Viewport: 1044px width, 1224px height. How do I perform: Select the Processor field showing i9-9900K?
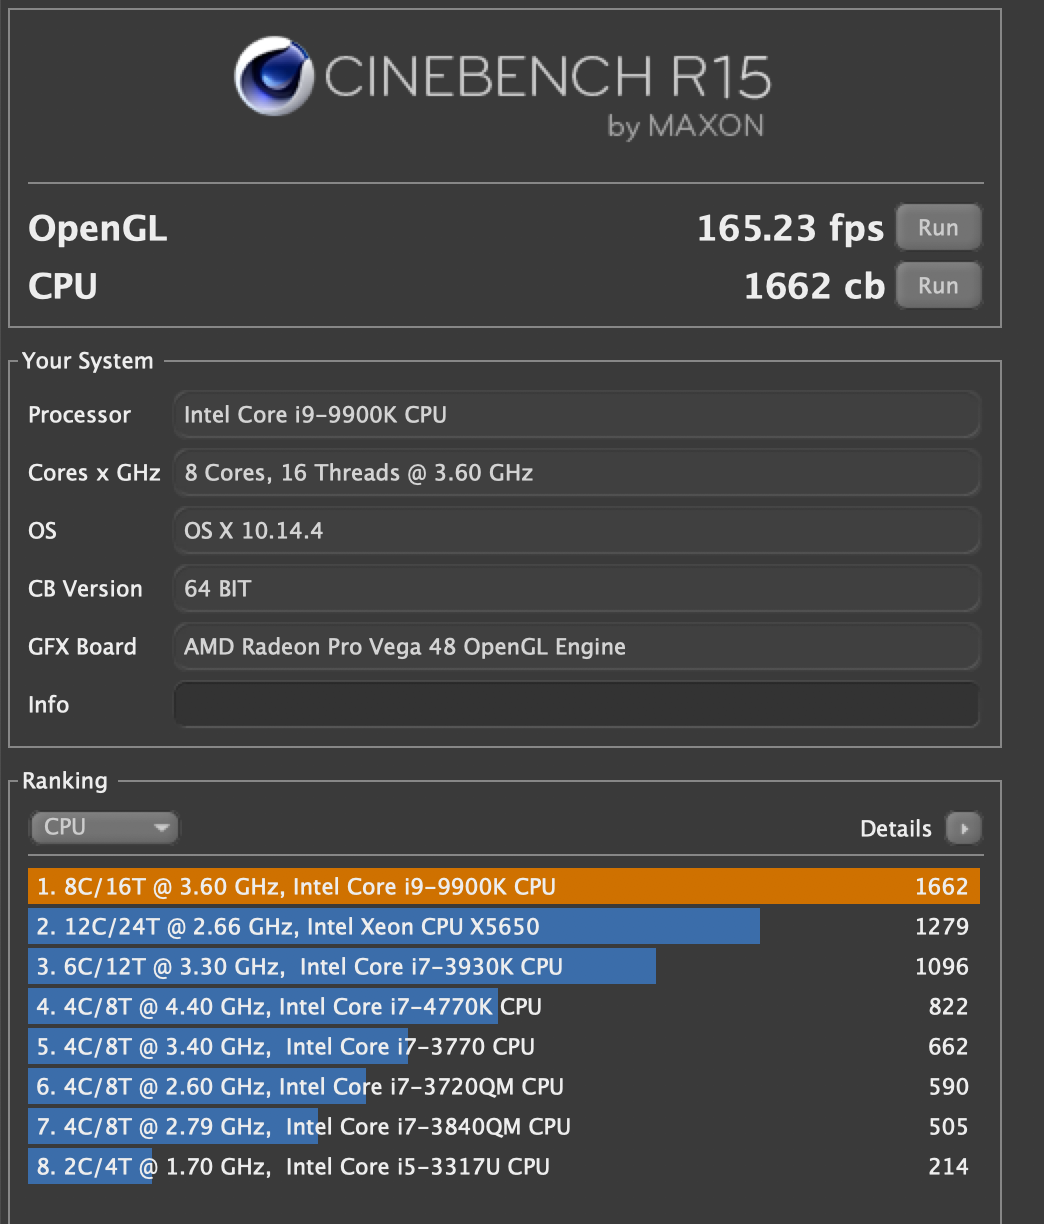(x=577, y=414)
